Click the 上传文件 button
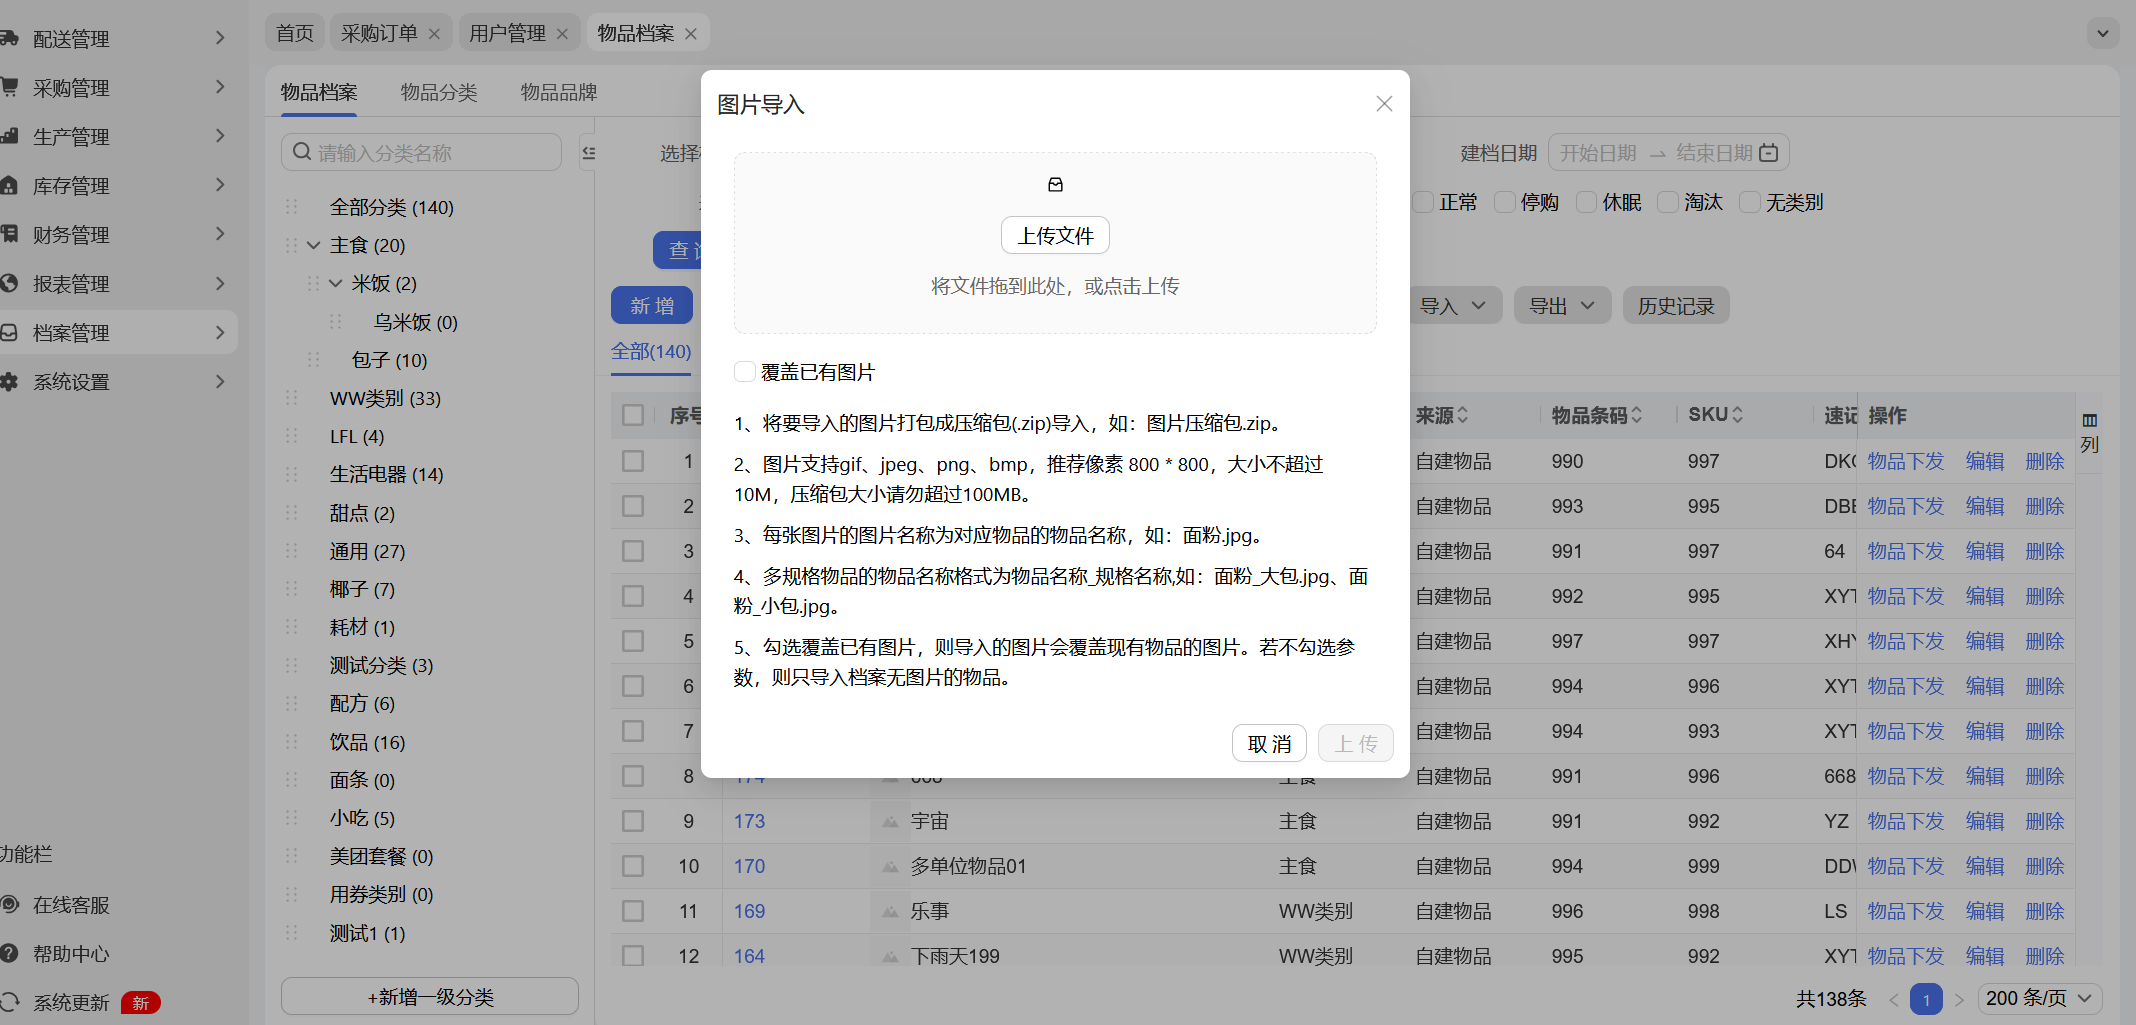The height and width of the screenshot is (1025, 2136). pyautogui.click(x=1055, y=236)
